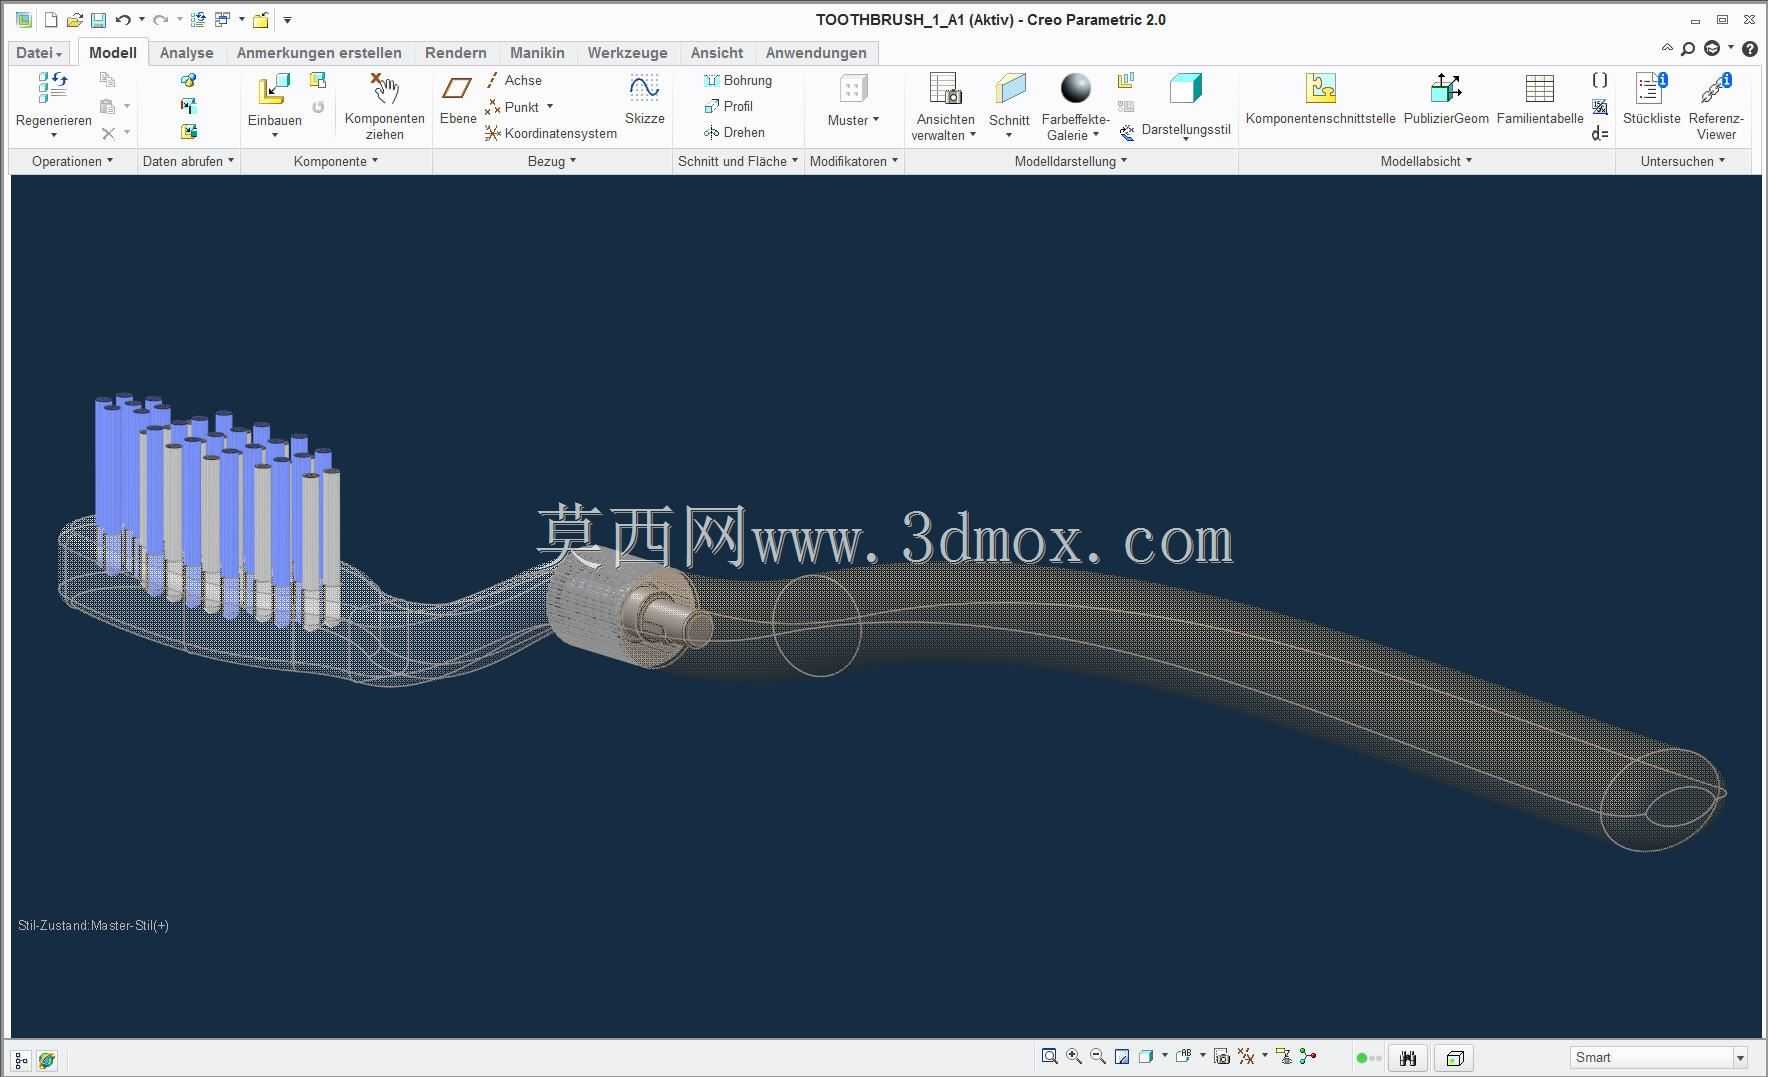Viewport: 1768px width, 1077px height.
Task: Expand the Untersuchen group
Action: click(1683, 161)
